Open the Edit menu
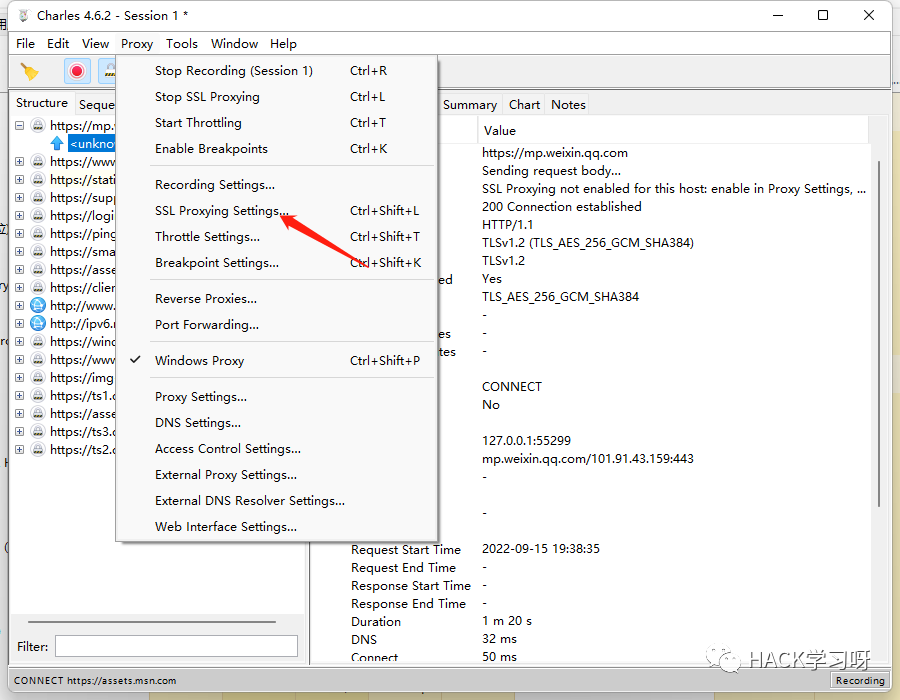The width and height of the screenshot is (900, 700). click(x=58, y=44)
